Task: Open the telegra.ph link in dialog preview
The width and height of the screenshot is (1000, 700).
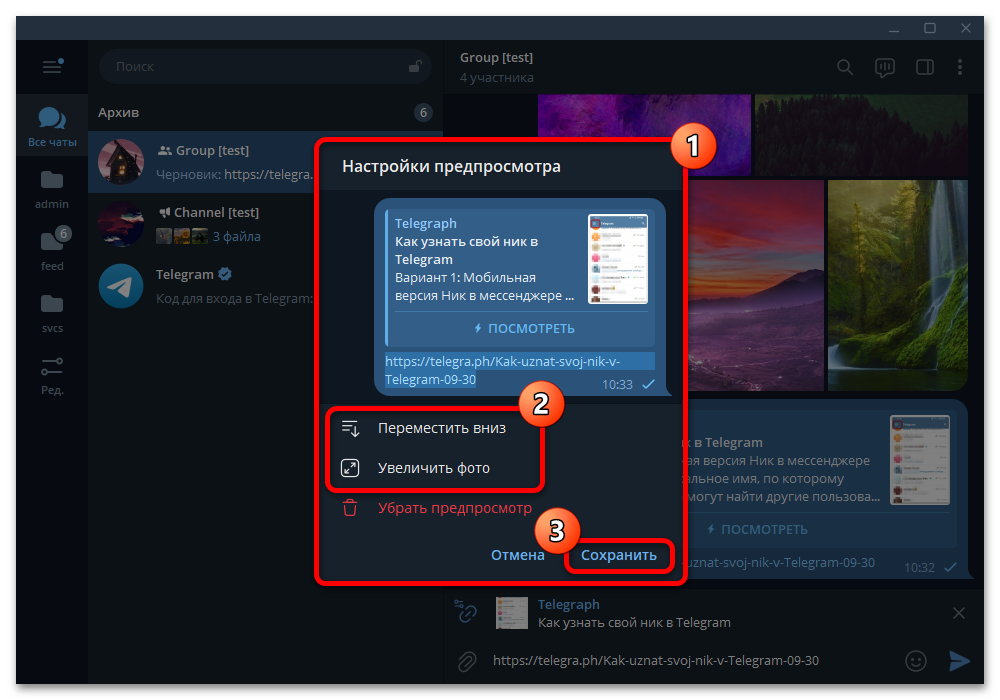Action: click(503, 370)
